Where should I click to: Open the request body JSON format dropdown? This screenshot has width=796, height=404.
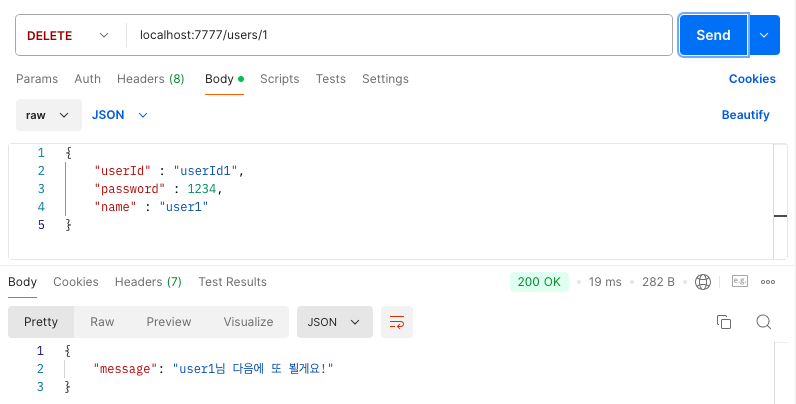pos(120,115)
